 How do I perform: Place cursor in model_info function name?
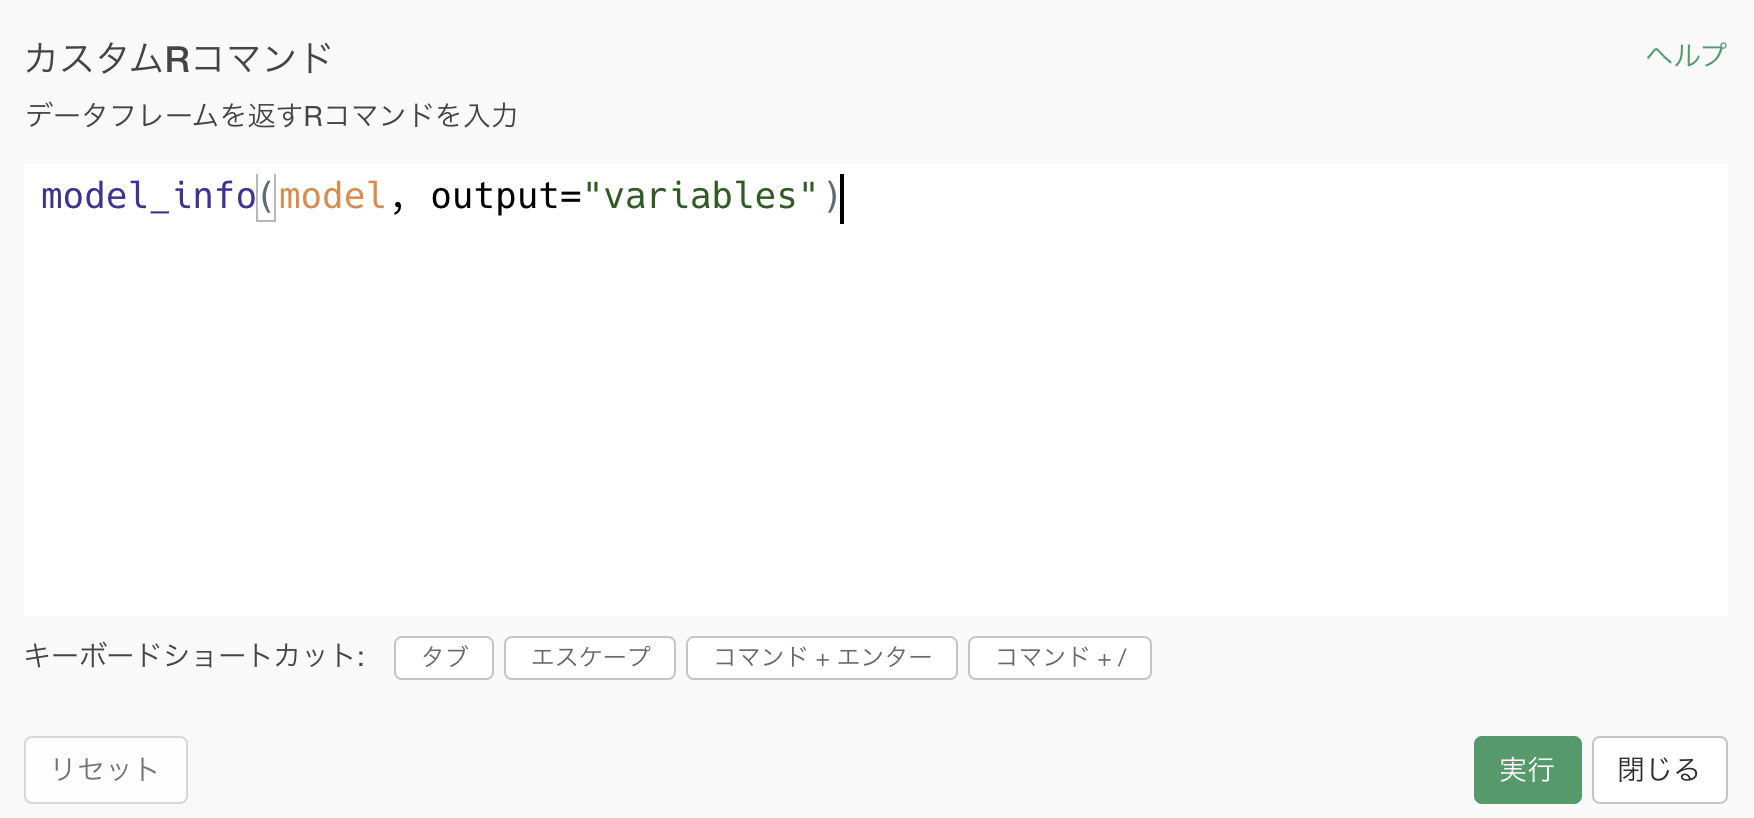click(x=148, y=196)
